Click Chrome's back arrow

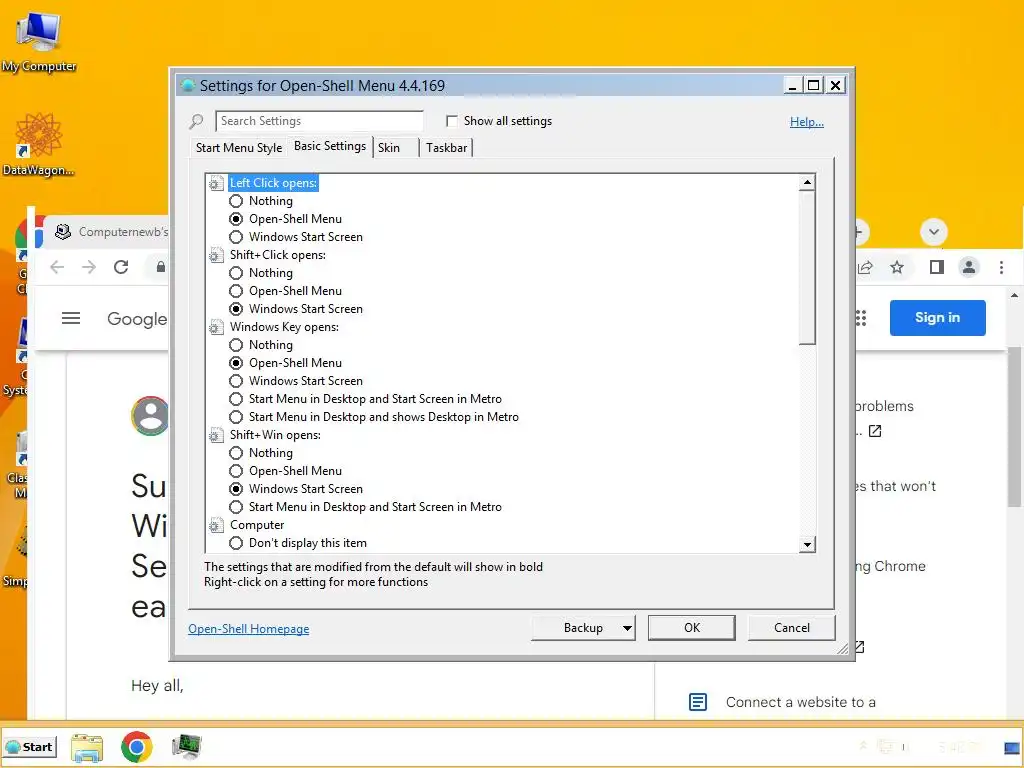(57, 267)
